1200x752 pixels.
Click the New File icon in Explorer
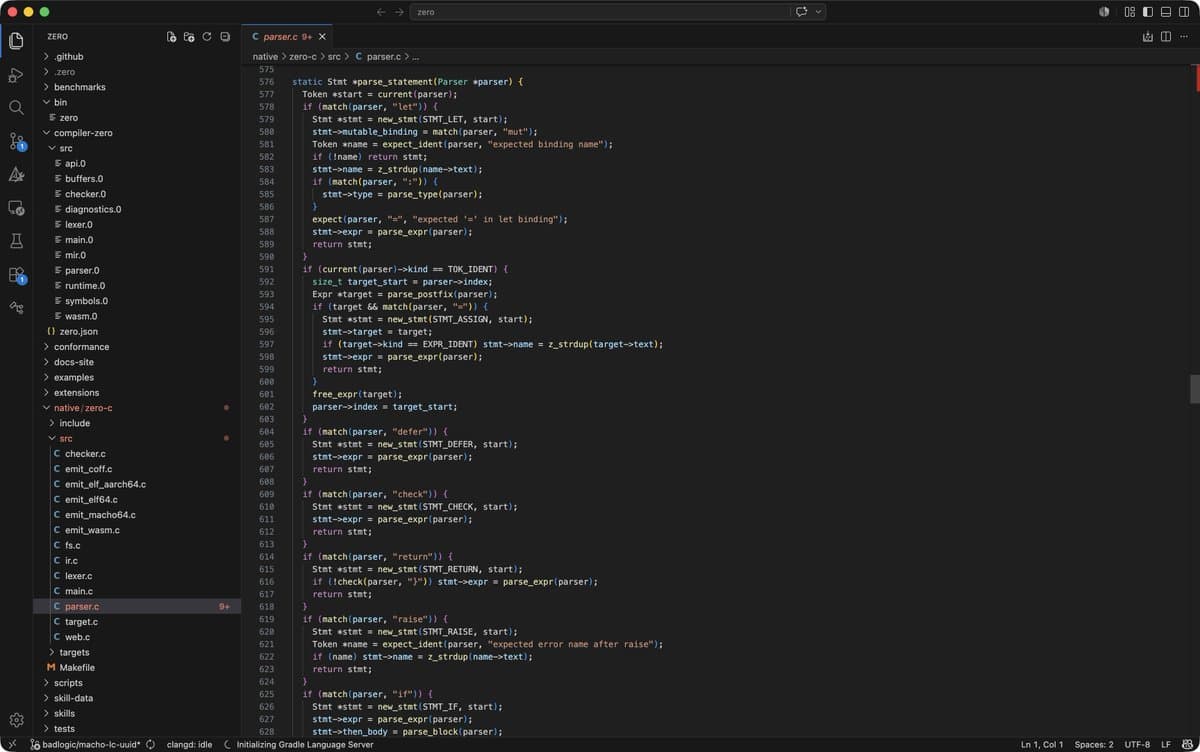[x=172, y=37]
